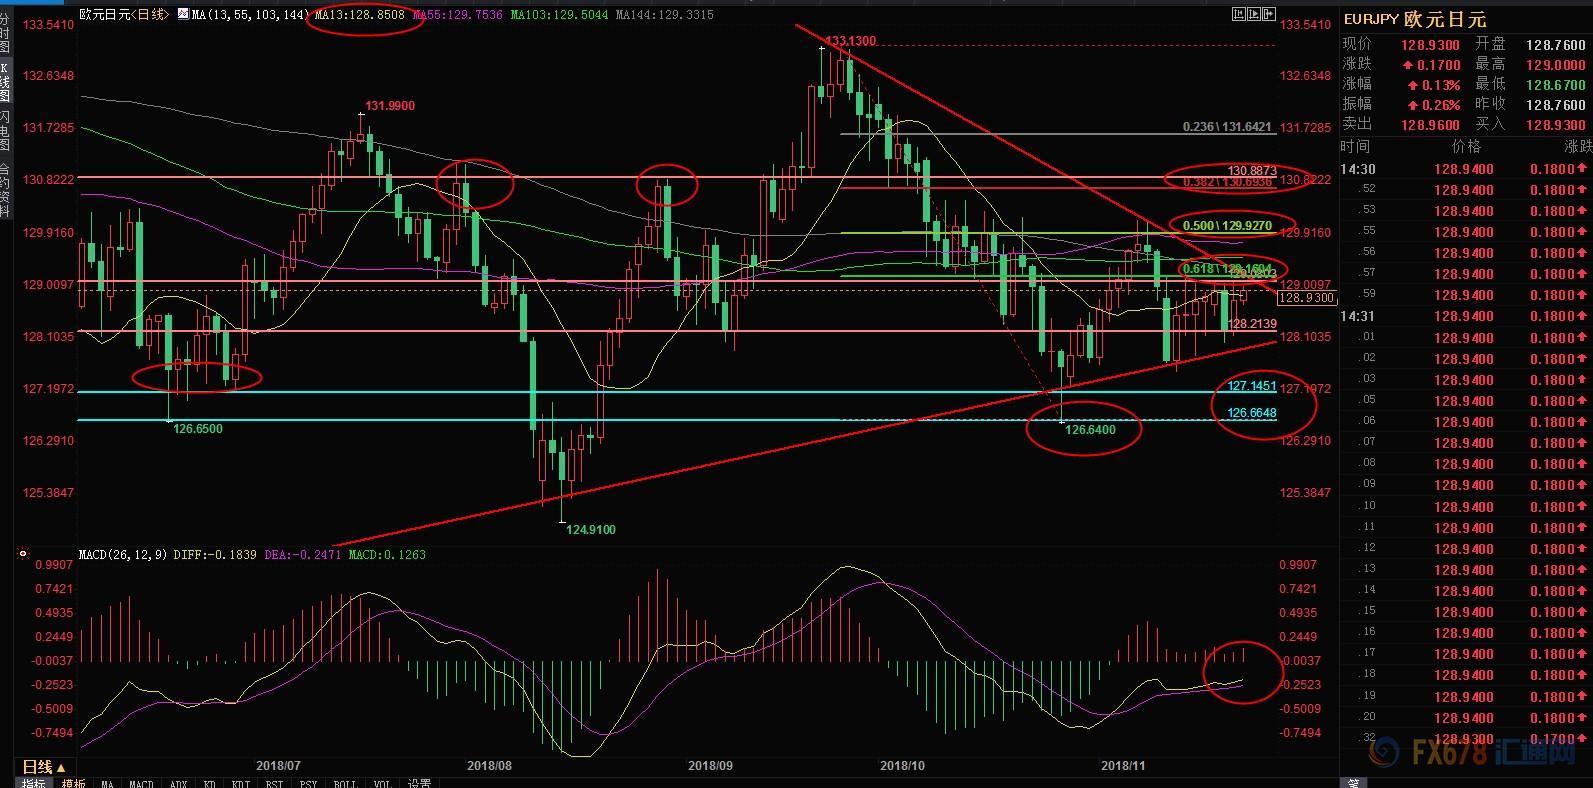Click the 振幅 0.26% amplitude value

[1434, 105]
